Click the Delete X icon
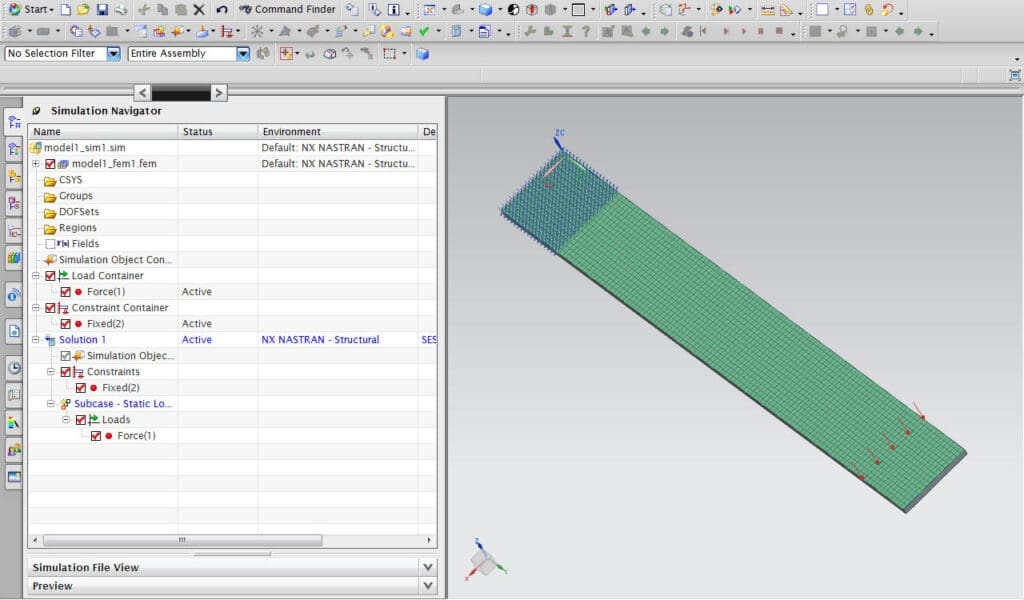Viewport: 1024px width, 600px height. point(198,9)
